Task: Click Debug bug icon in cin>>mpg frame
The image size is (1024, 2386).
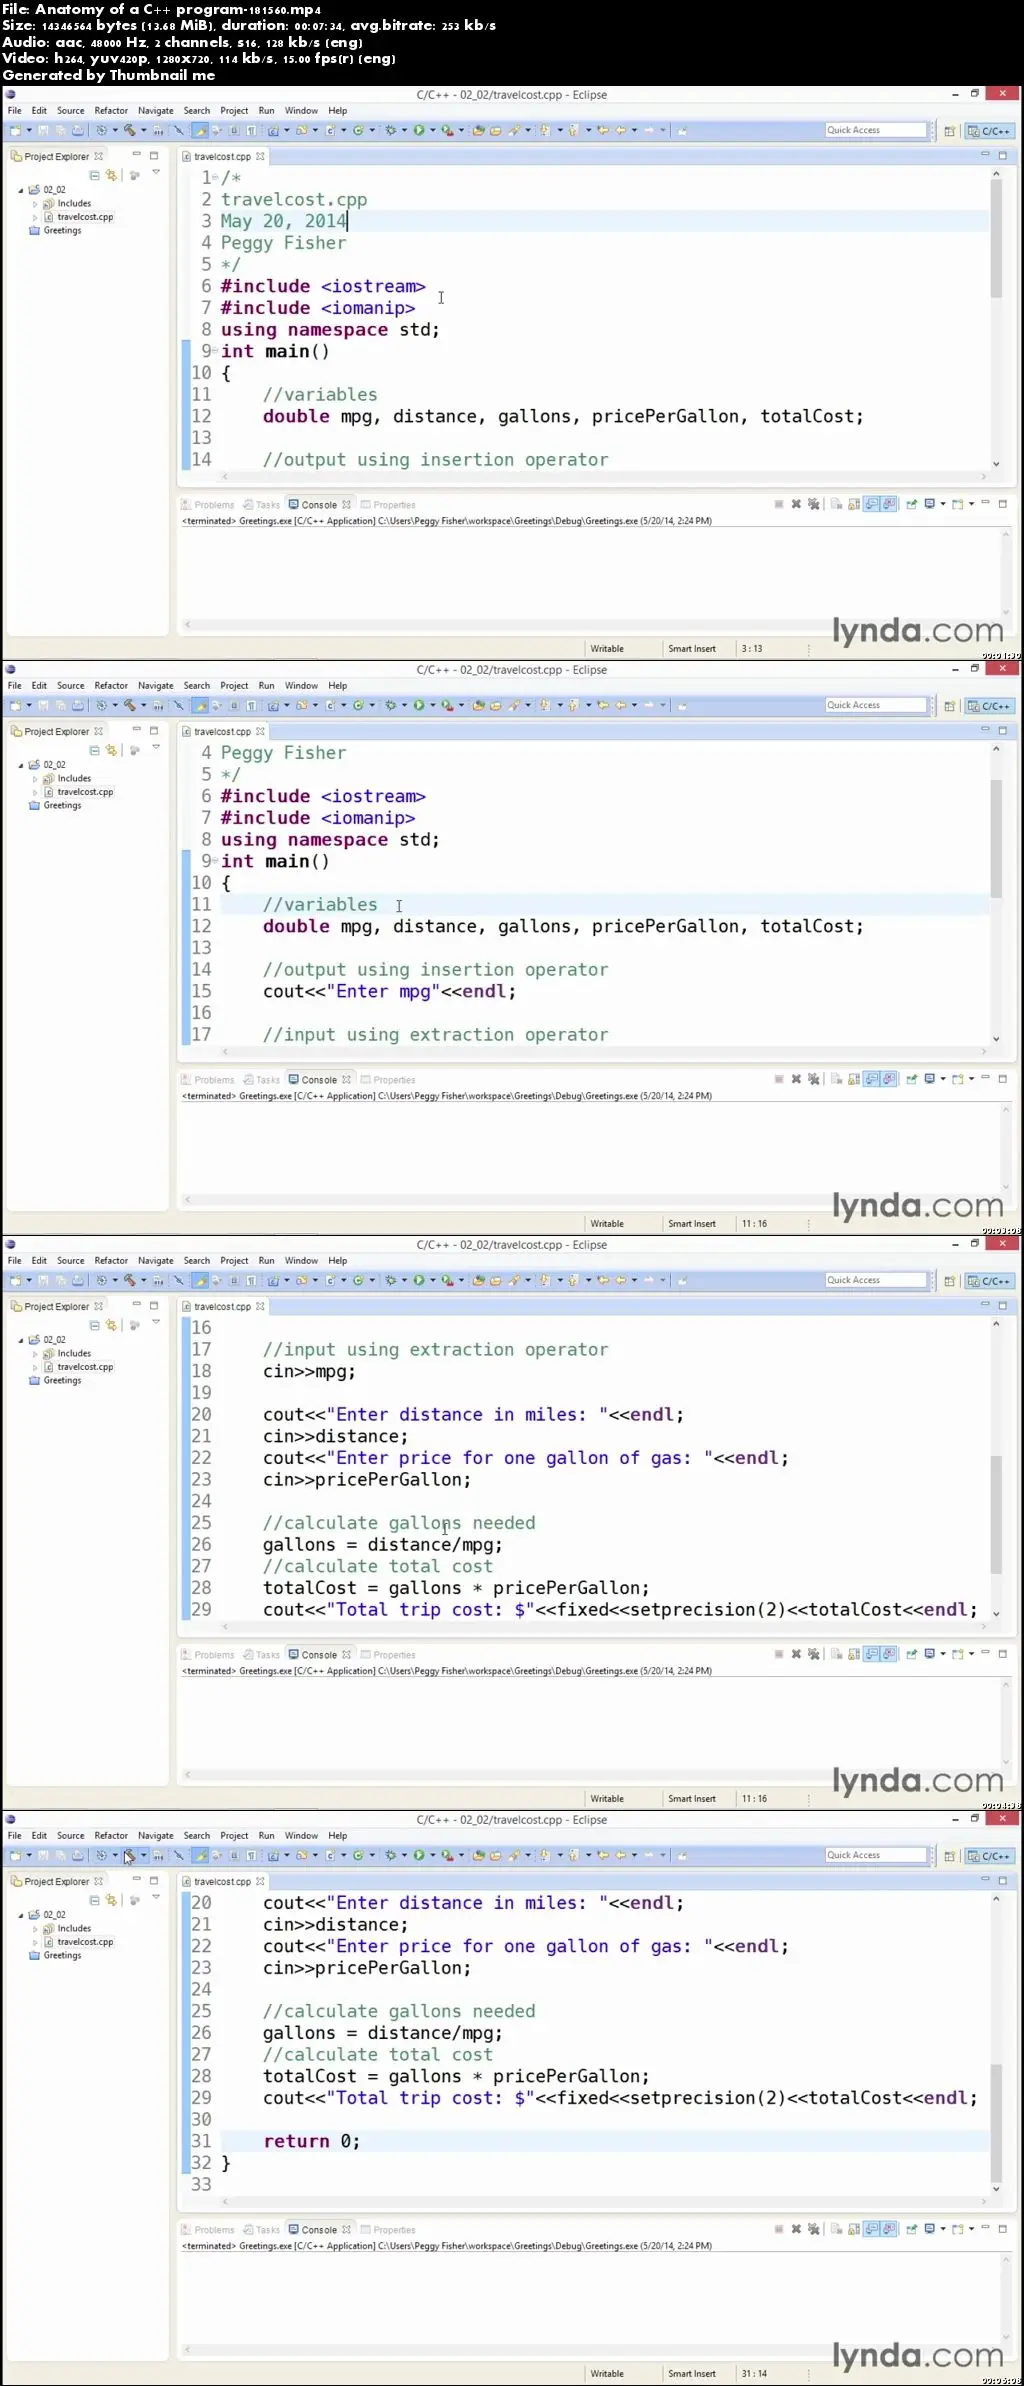Action: point(390,1280)
